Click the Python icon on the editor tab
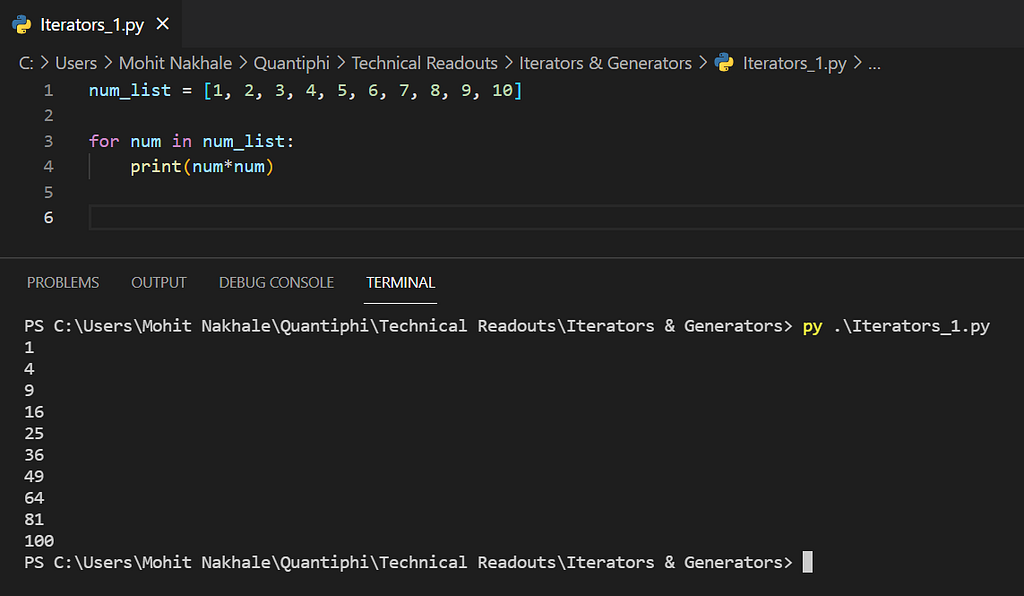This screenshot has width=1024, height=596. (x=22, y=25)
